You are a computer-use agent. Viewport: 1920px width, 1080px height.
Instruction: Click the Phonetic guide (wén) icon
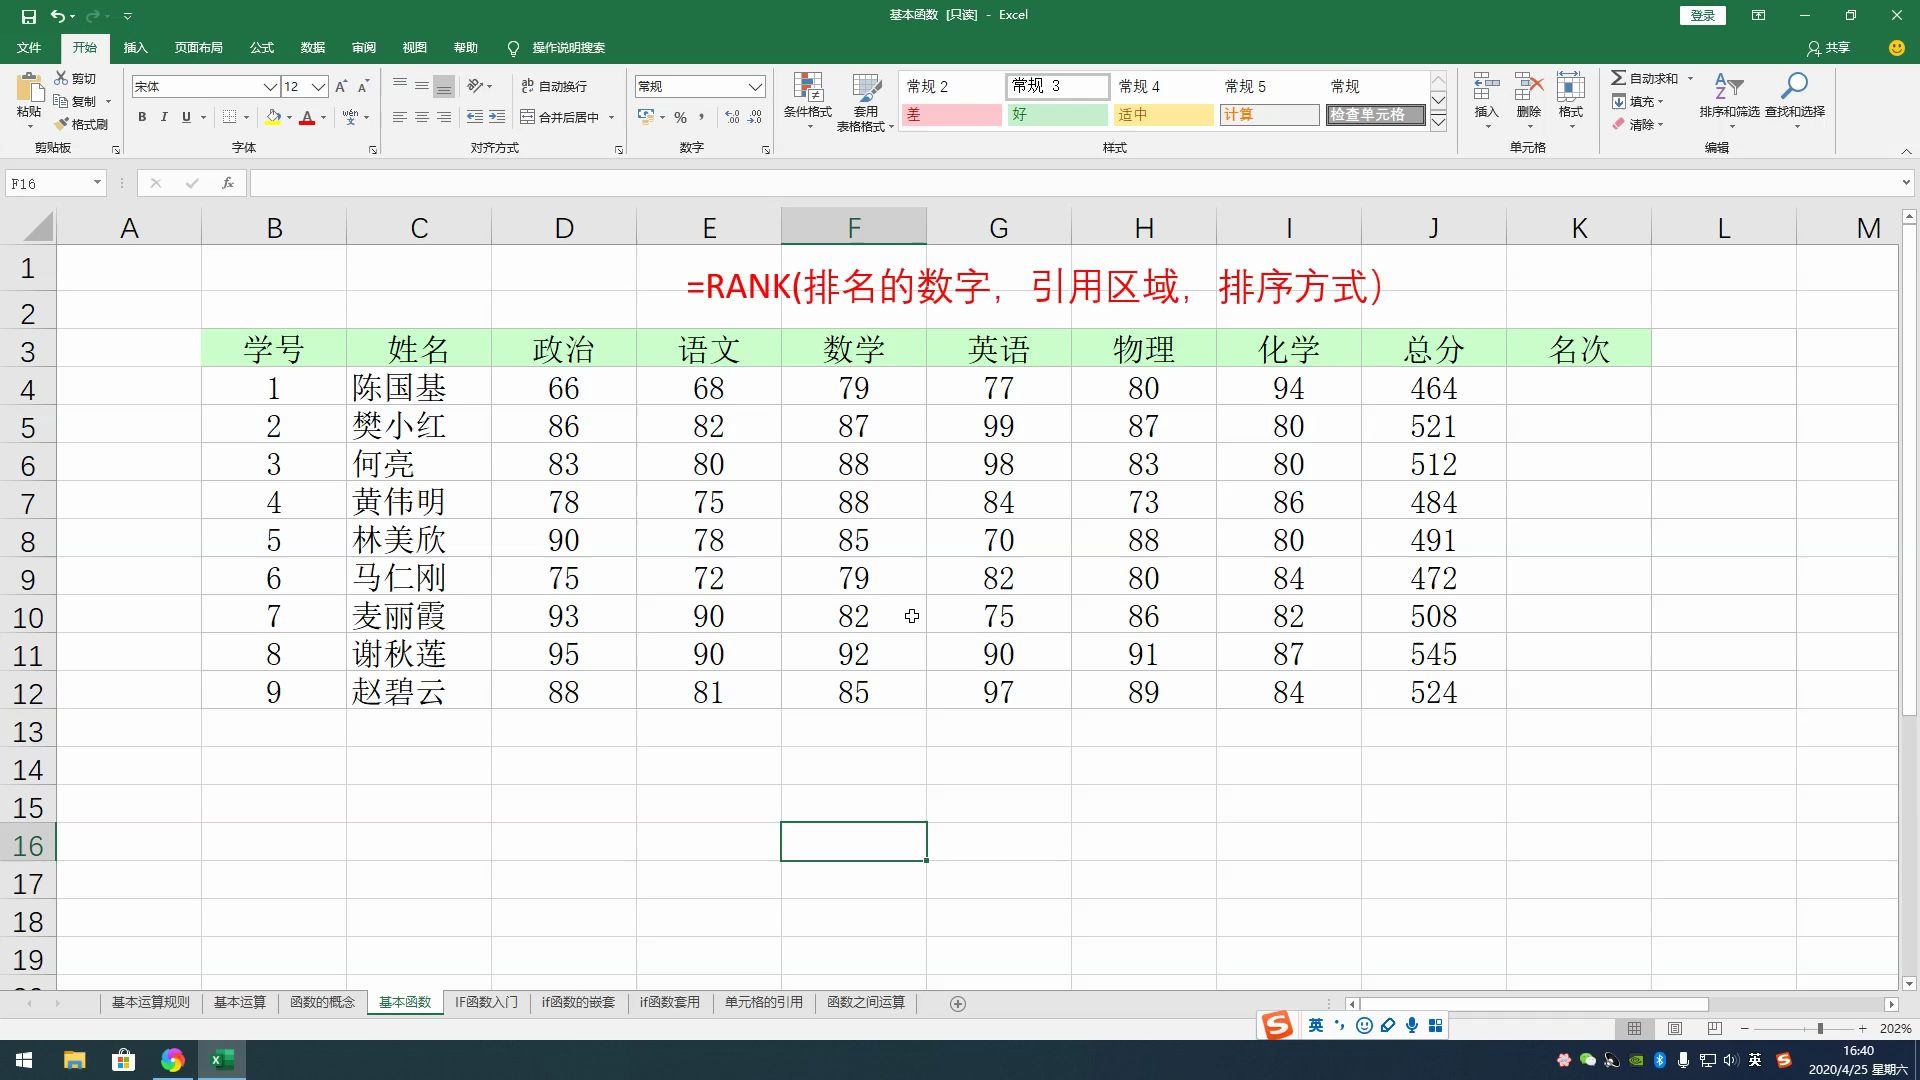(350, 117)
